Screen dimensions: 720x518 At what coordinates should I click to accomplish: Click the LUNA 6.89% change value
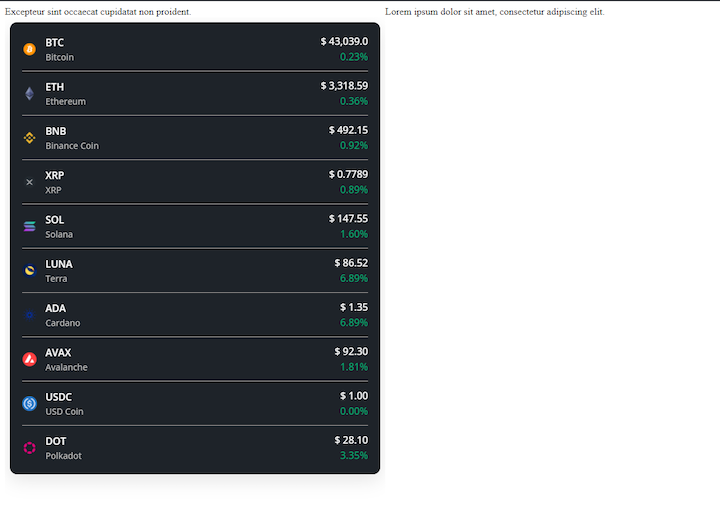pos(354,279)
